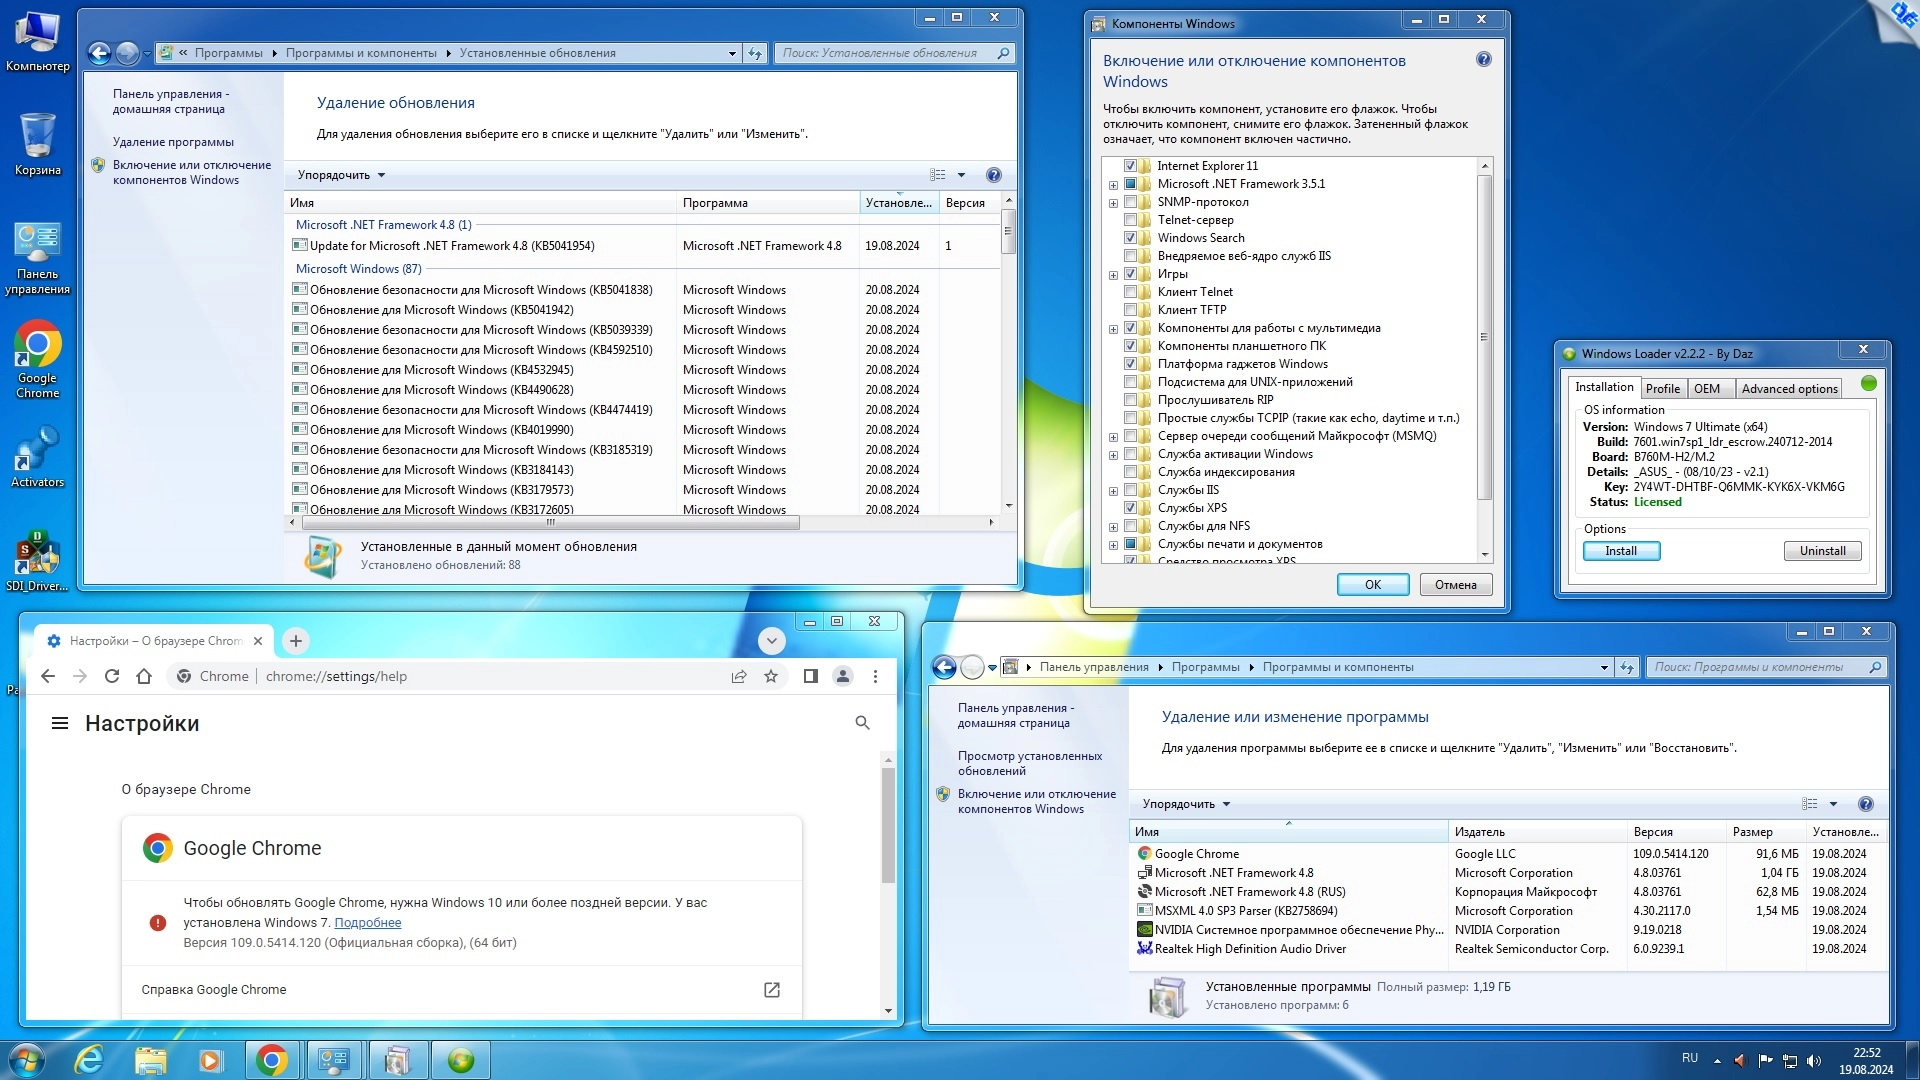The height and width of the screenshot is (1080, 1920).
Task: Bookmark page with star icon
Action: (771, 677)
